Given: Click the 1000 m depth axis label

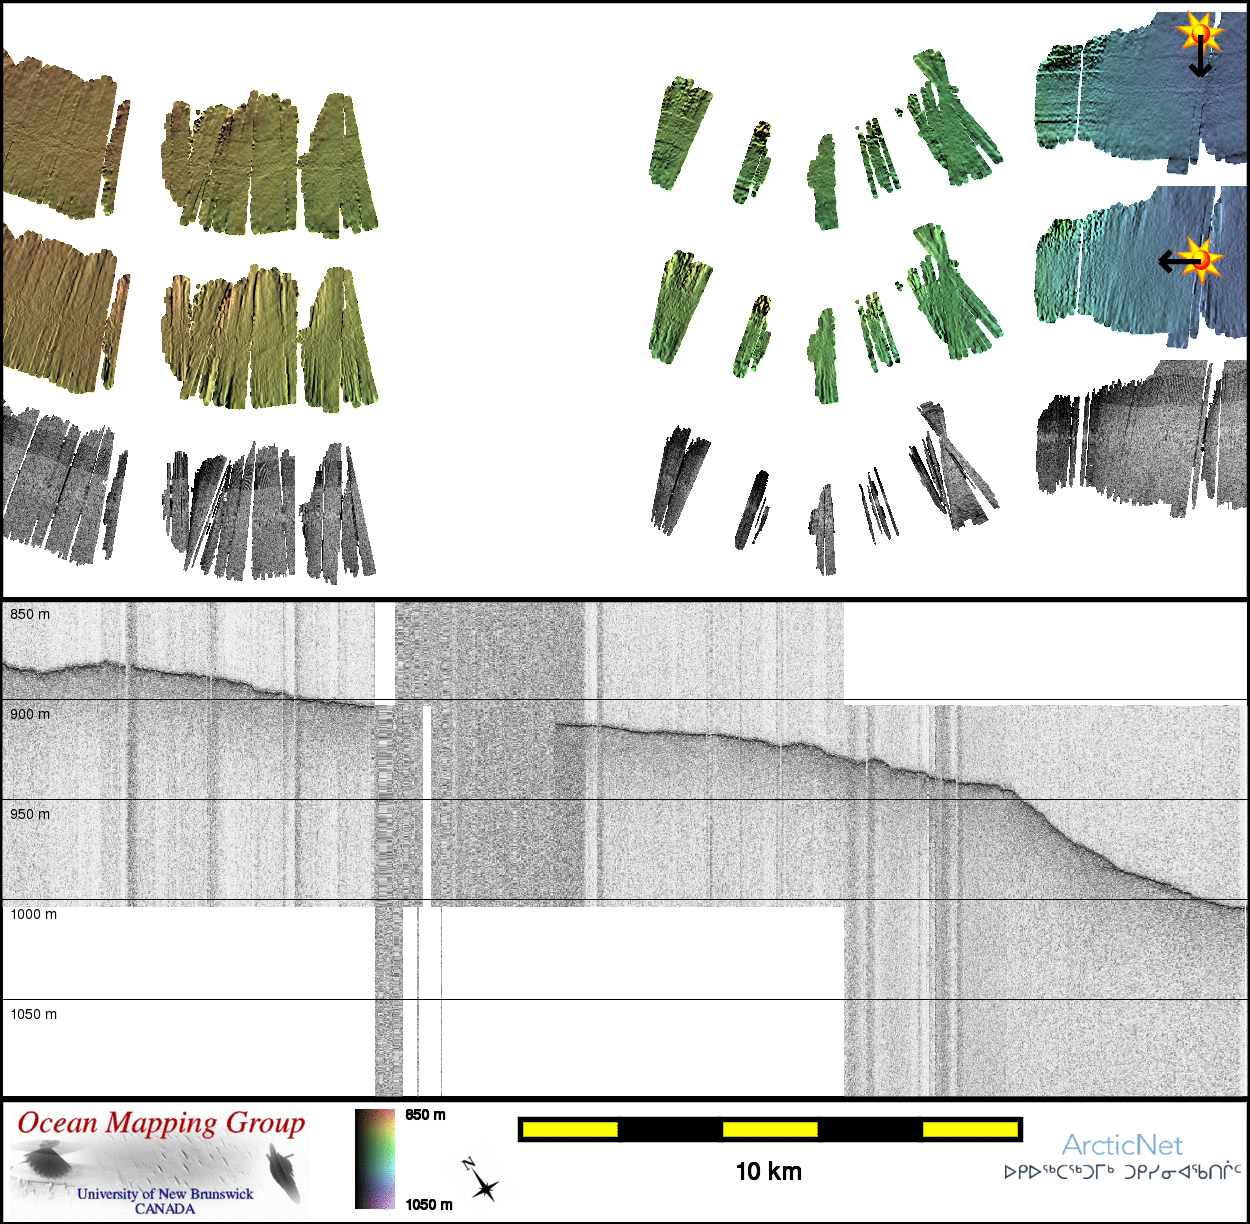Looking at the screenshot, I should pyautogui.click(x=34, y=914).
